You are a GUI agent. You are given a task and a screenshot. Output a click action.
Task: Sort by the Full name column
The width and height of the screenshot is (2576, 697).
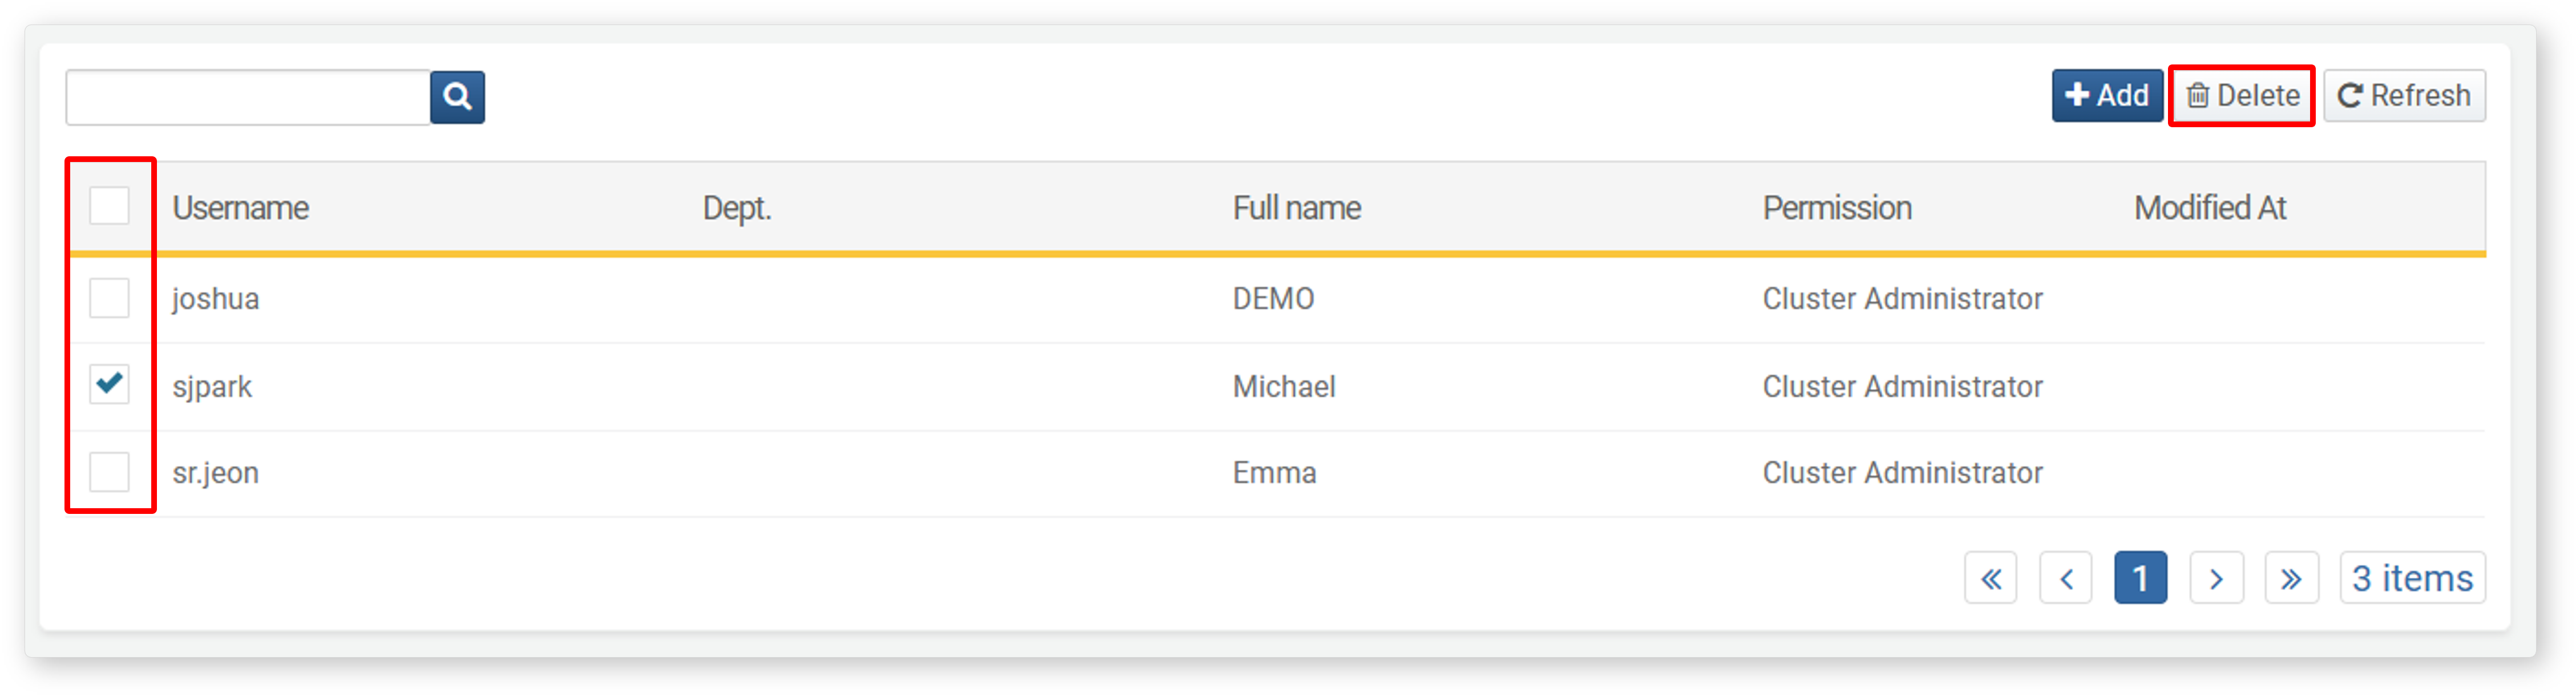pyautogui.click(x=1296, y=208)
